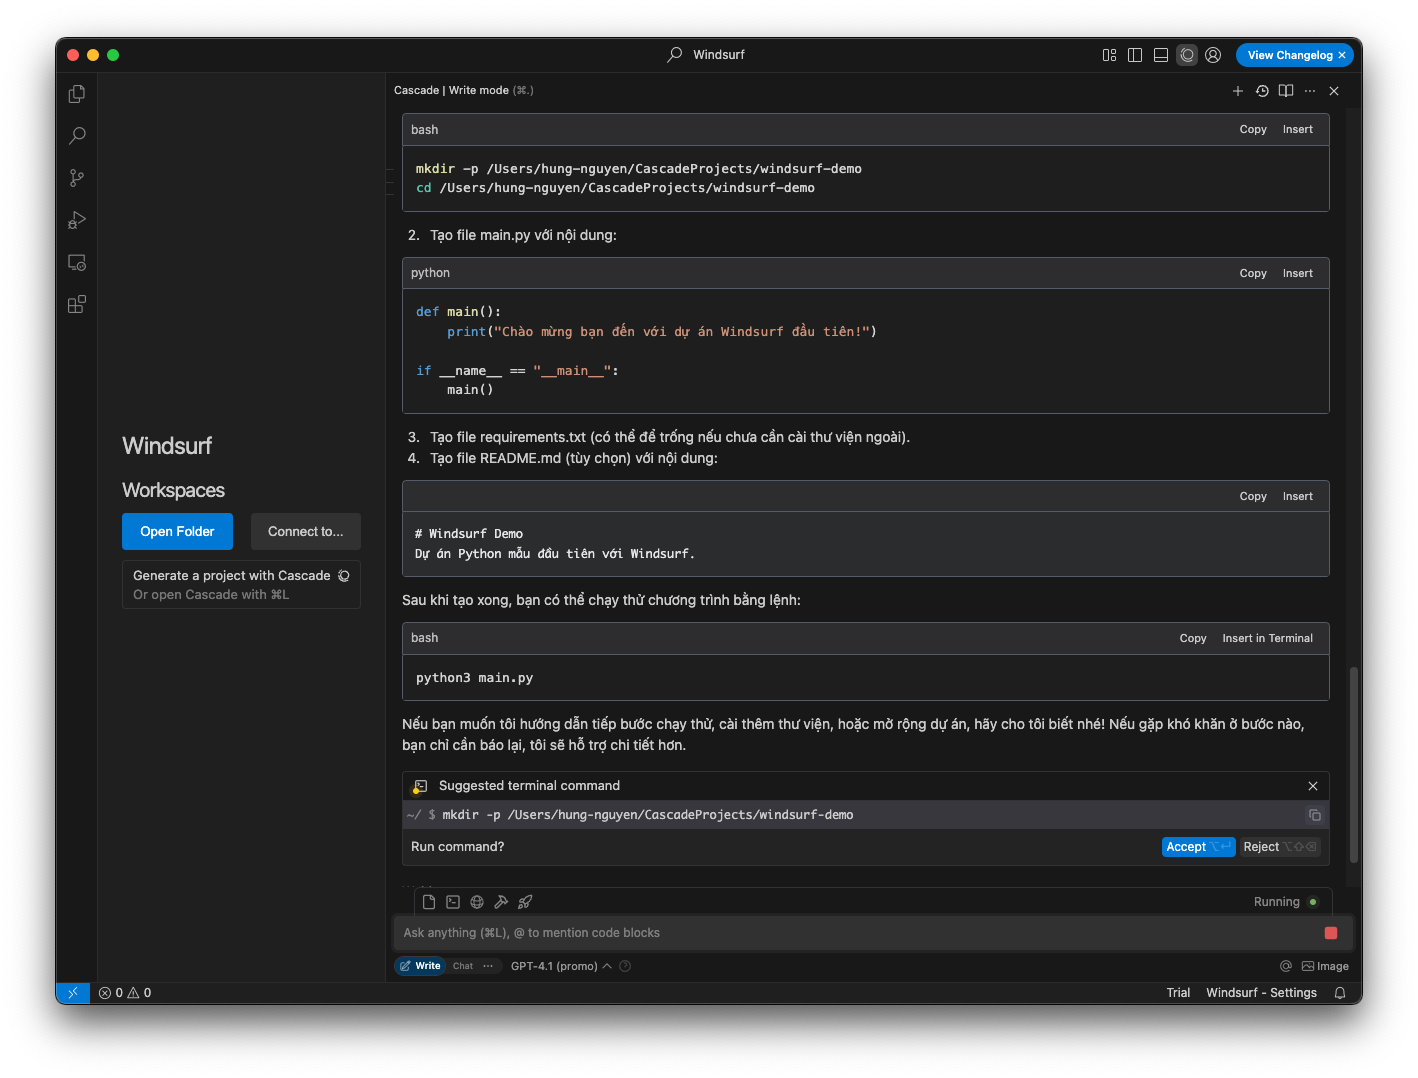
Task: Switch Cascade to Chat mode
Action: pos(463,966)
